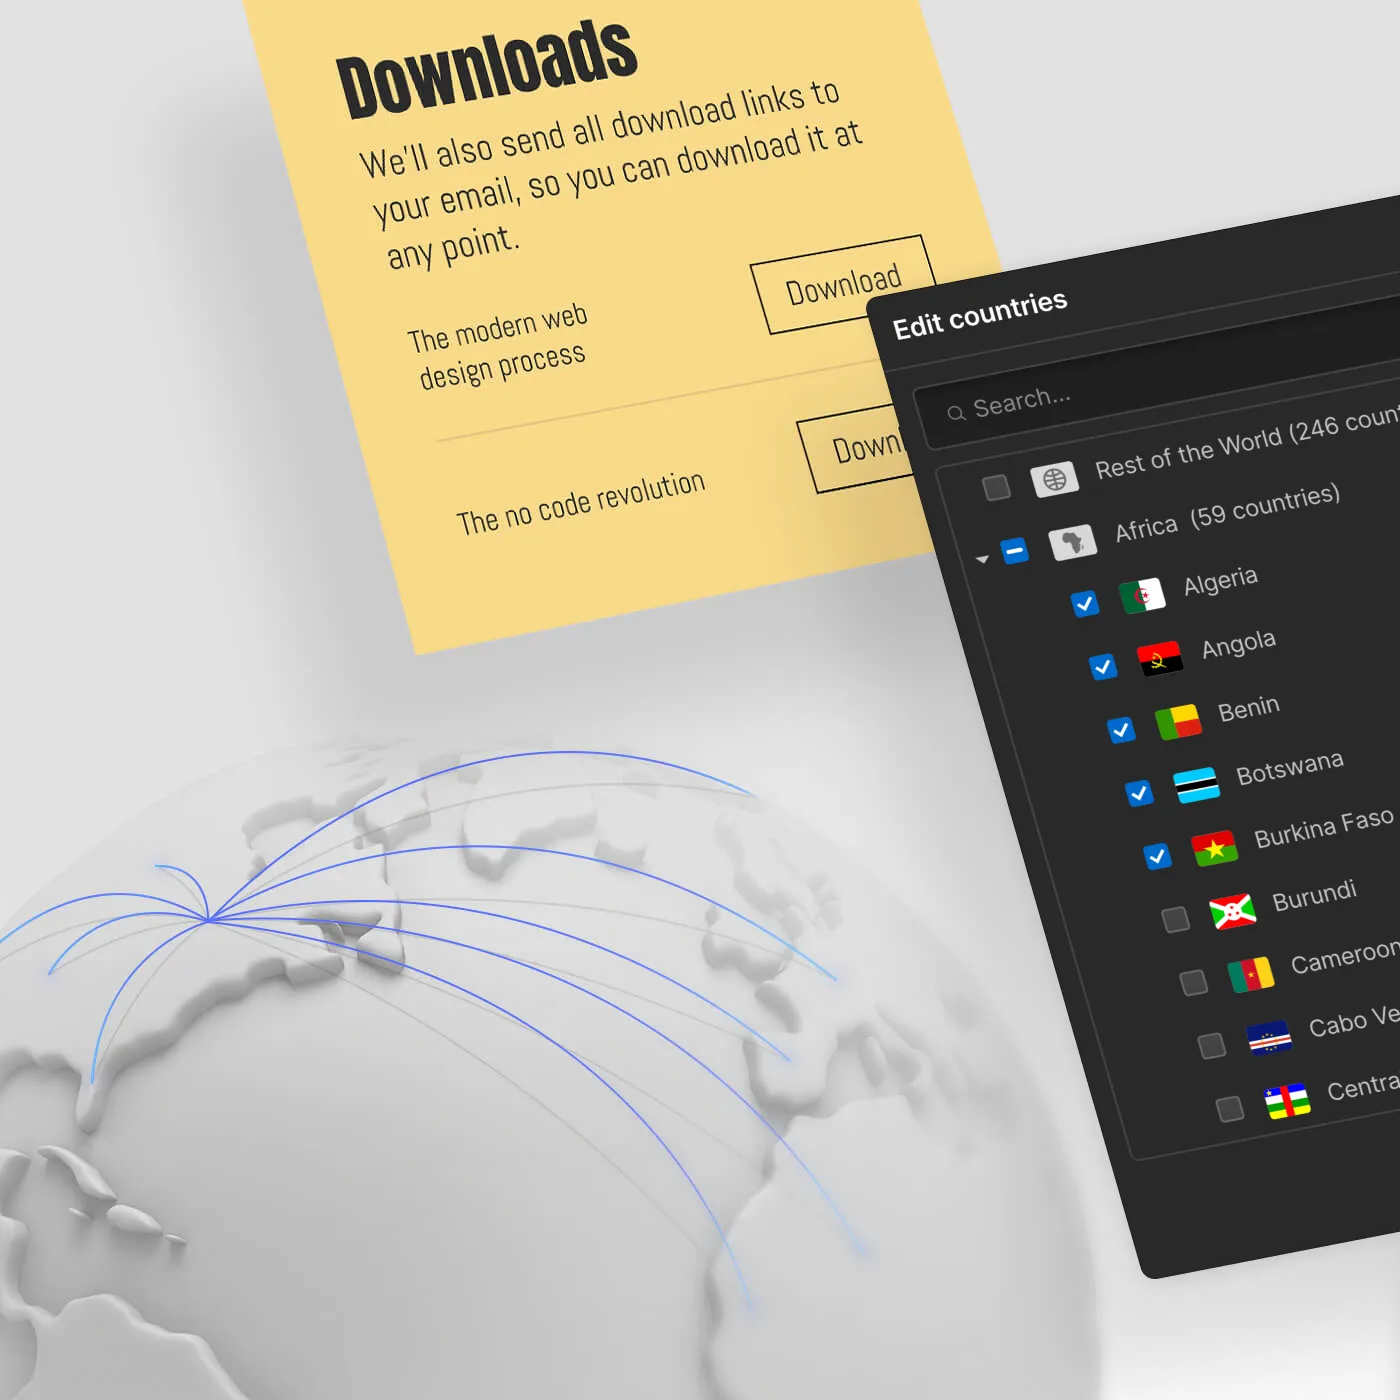The image size is (1400, 1400).
Task: Check the Burundi checkbox
Action: tap(1175, 919)
